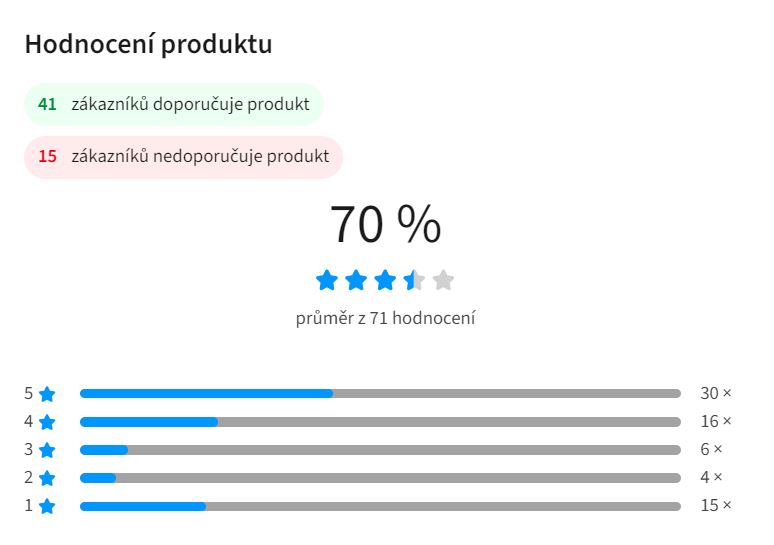Click the half-filled fourth star in the average rating
Image resolution: width=774 pixels, height=545 pixels.
click(x=414, y=280)
